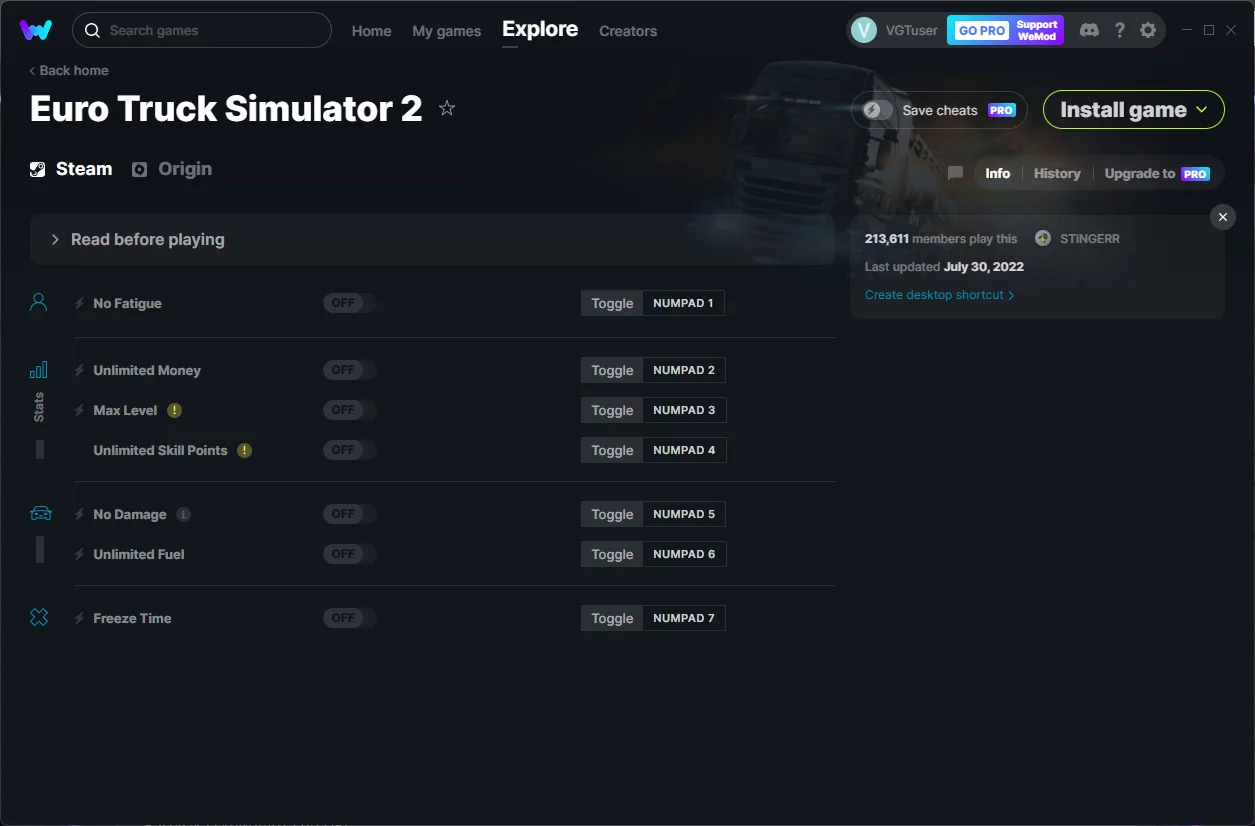
Task: Favorite Euro Truck Simulator 2 with the star
Action: tap(447, 108)
